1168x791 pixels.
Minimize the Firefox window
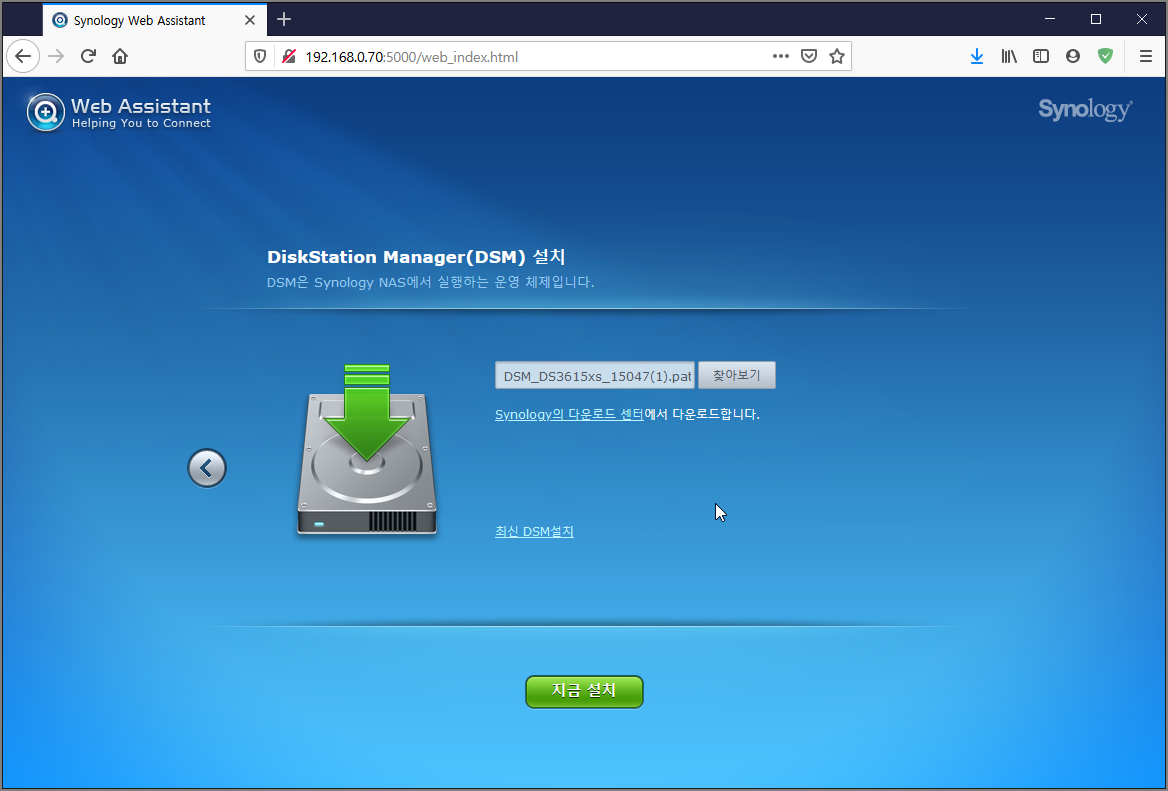pos(1050,19)
